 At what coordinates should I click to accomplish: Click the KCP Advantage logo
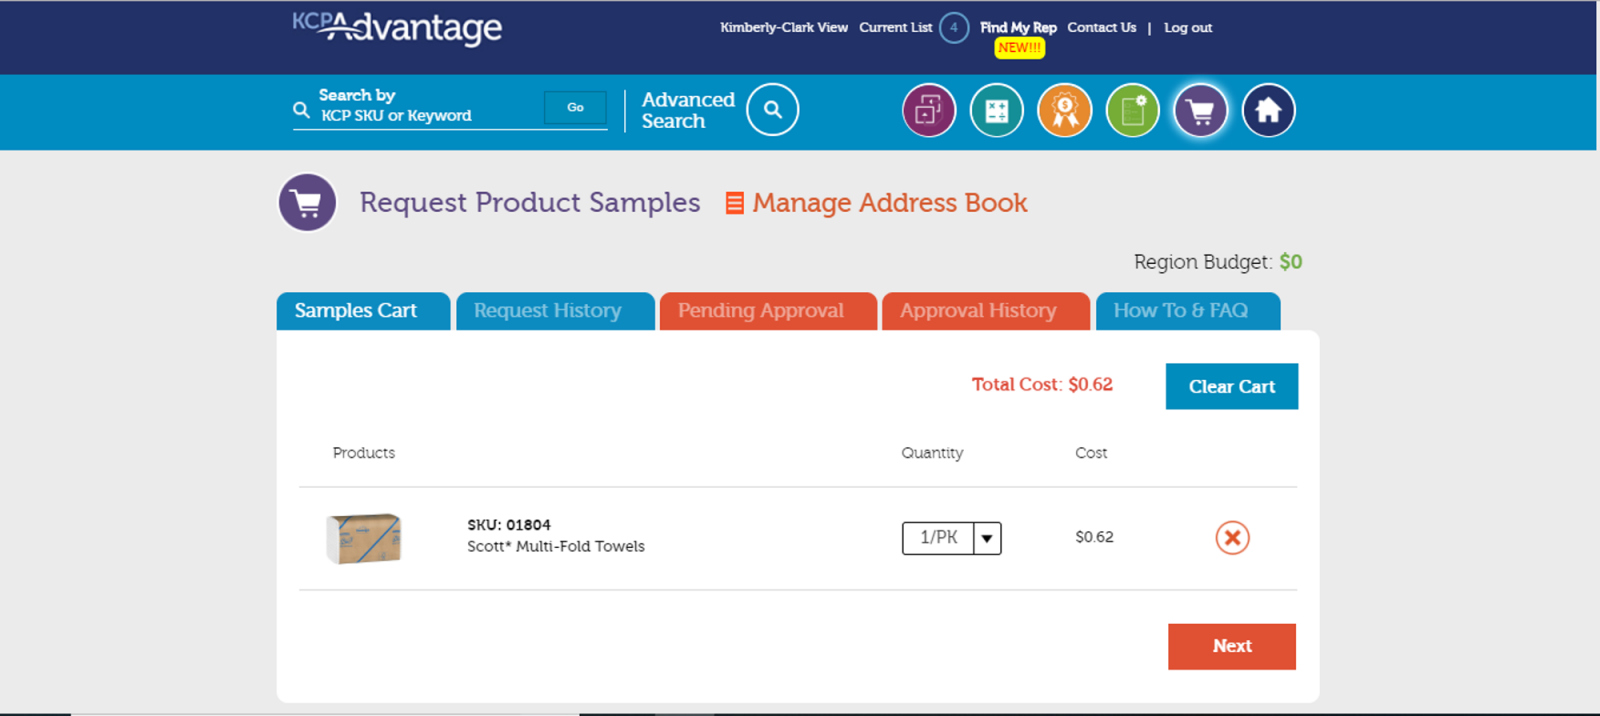point(397,28)
